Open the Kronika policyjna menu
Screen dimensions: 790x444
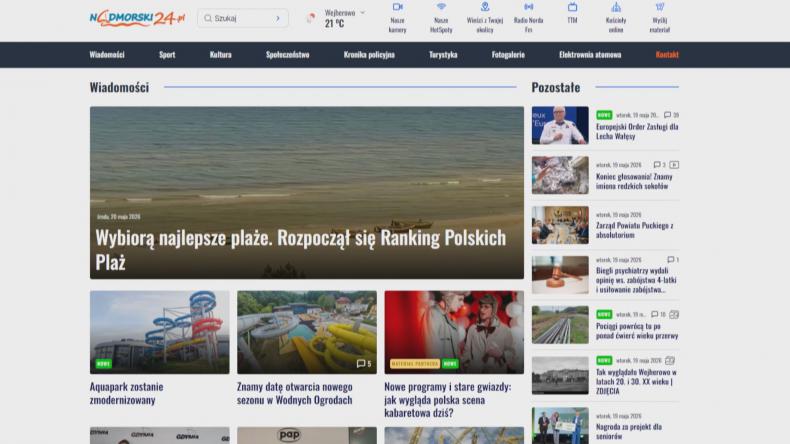pos(369,54)
